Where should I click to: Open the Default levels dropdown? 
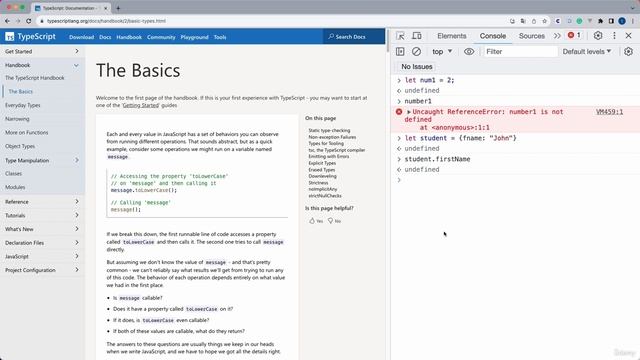[587, 51]
